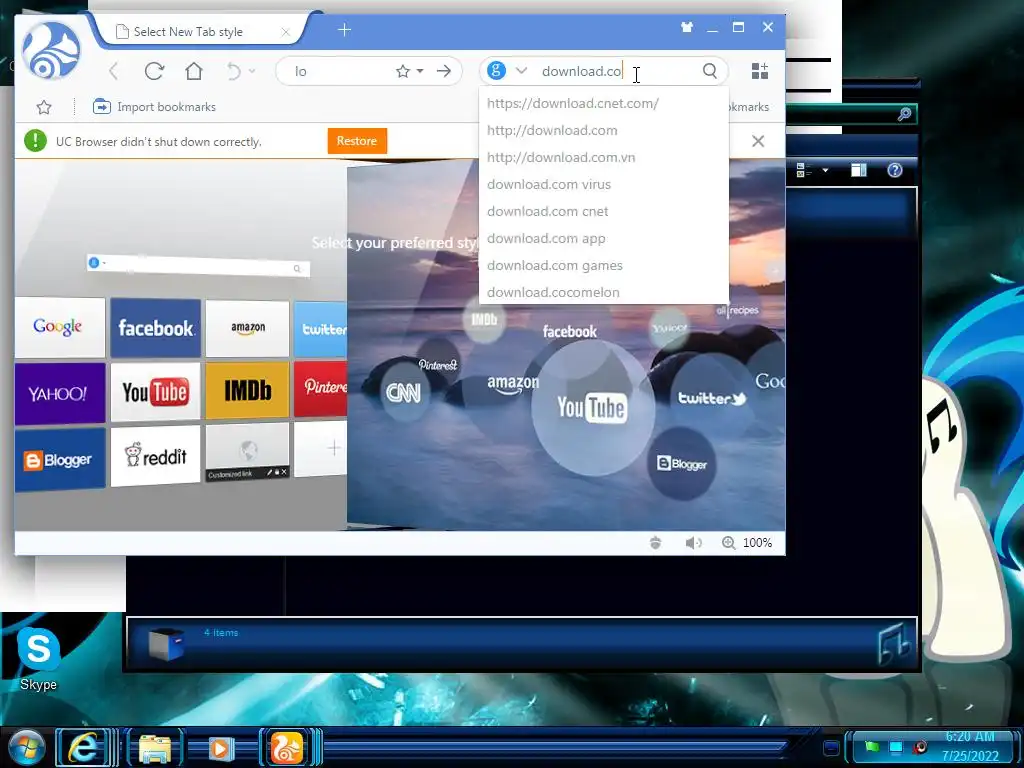Screen dimensions: 1024x768
Task: Select suggestion 'download.cocomelon'
Action: pyautogui.click(x=603, y=292)
